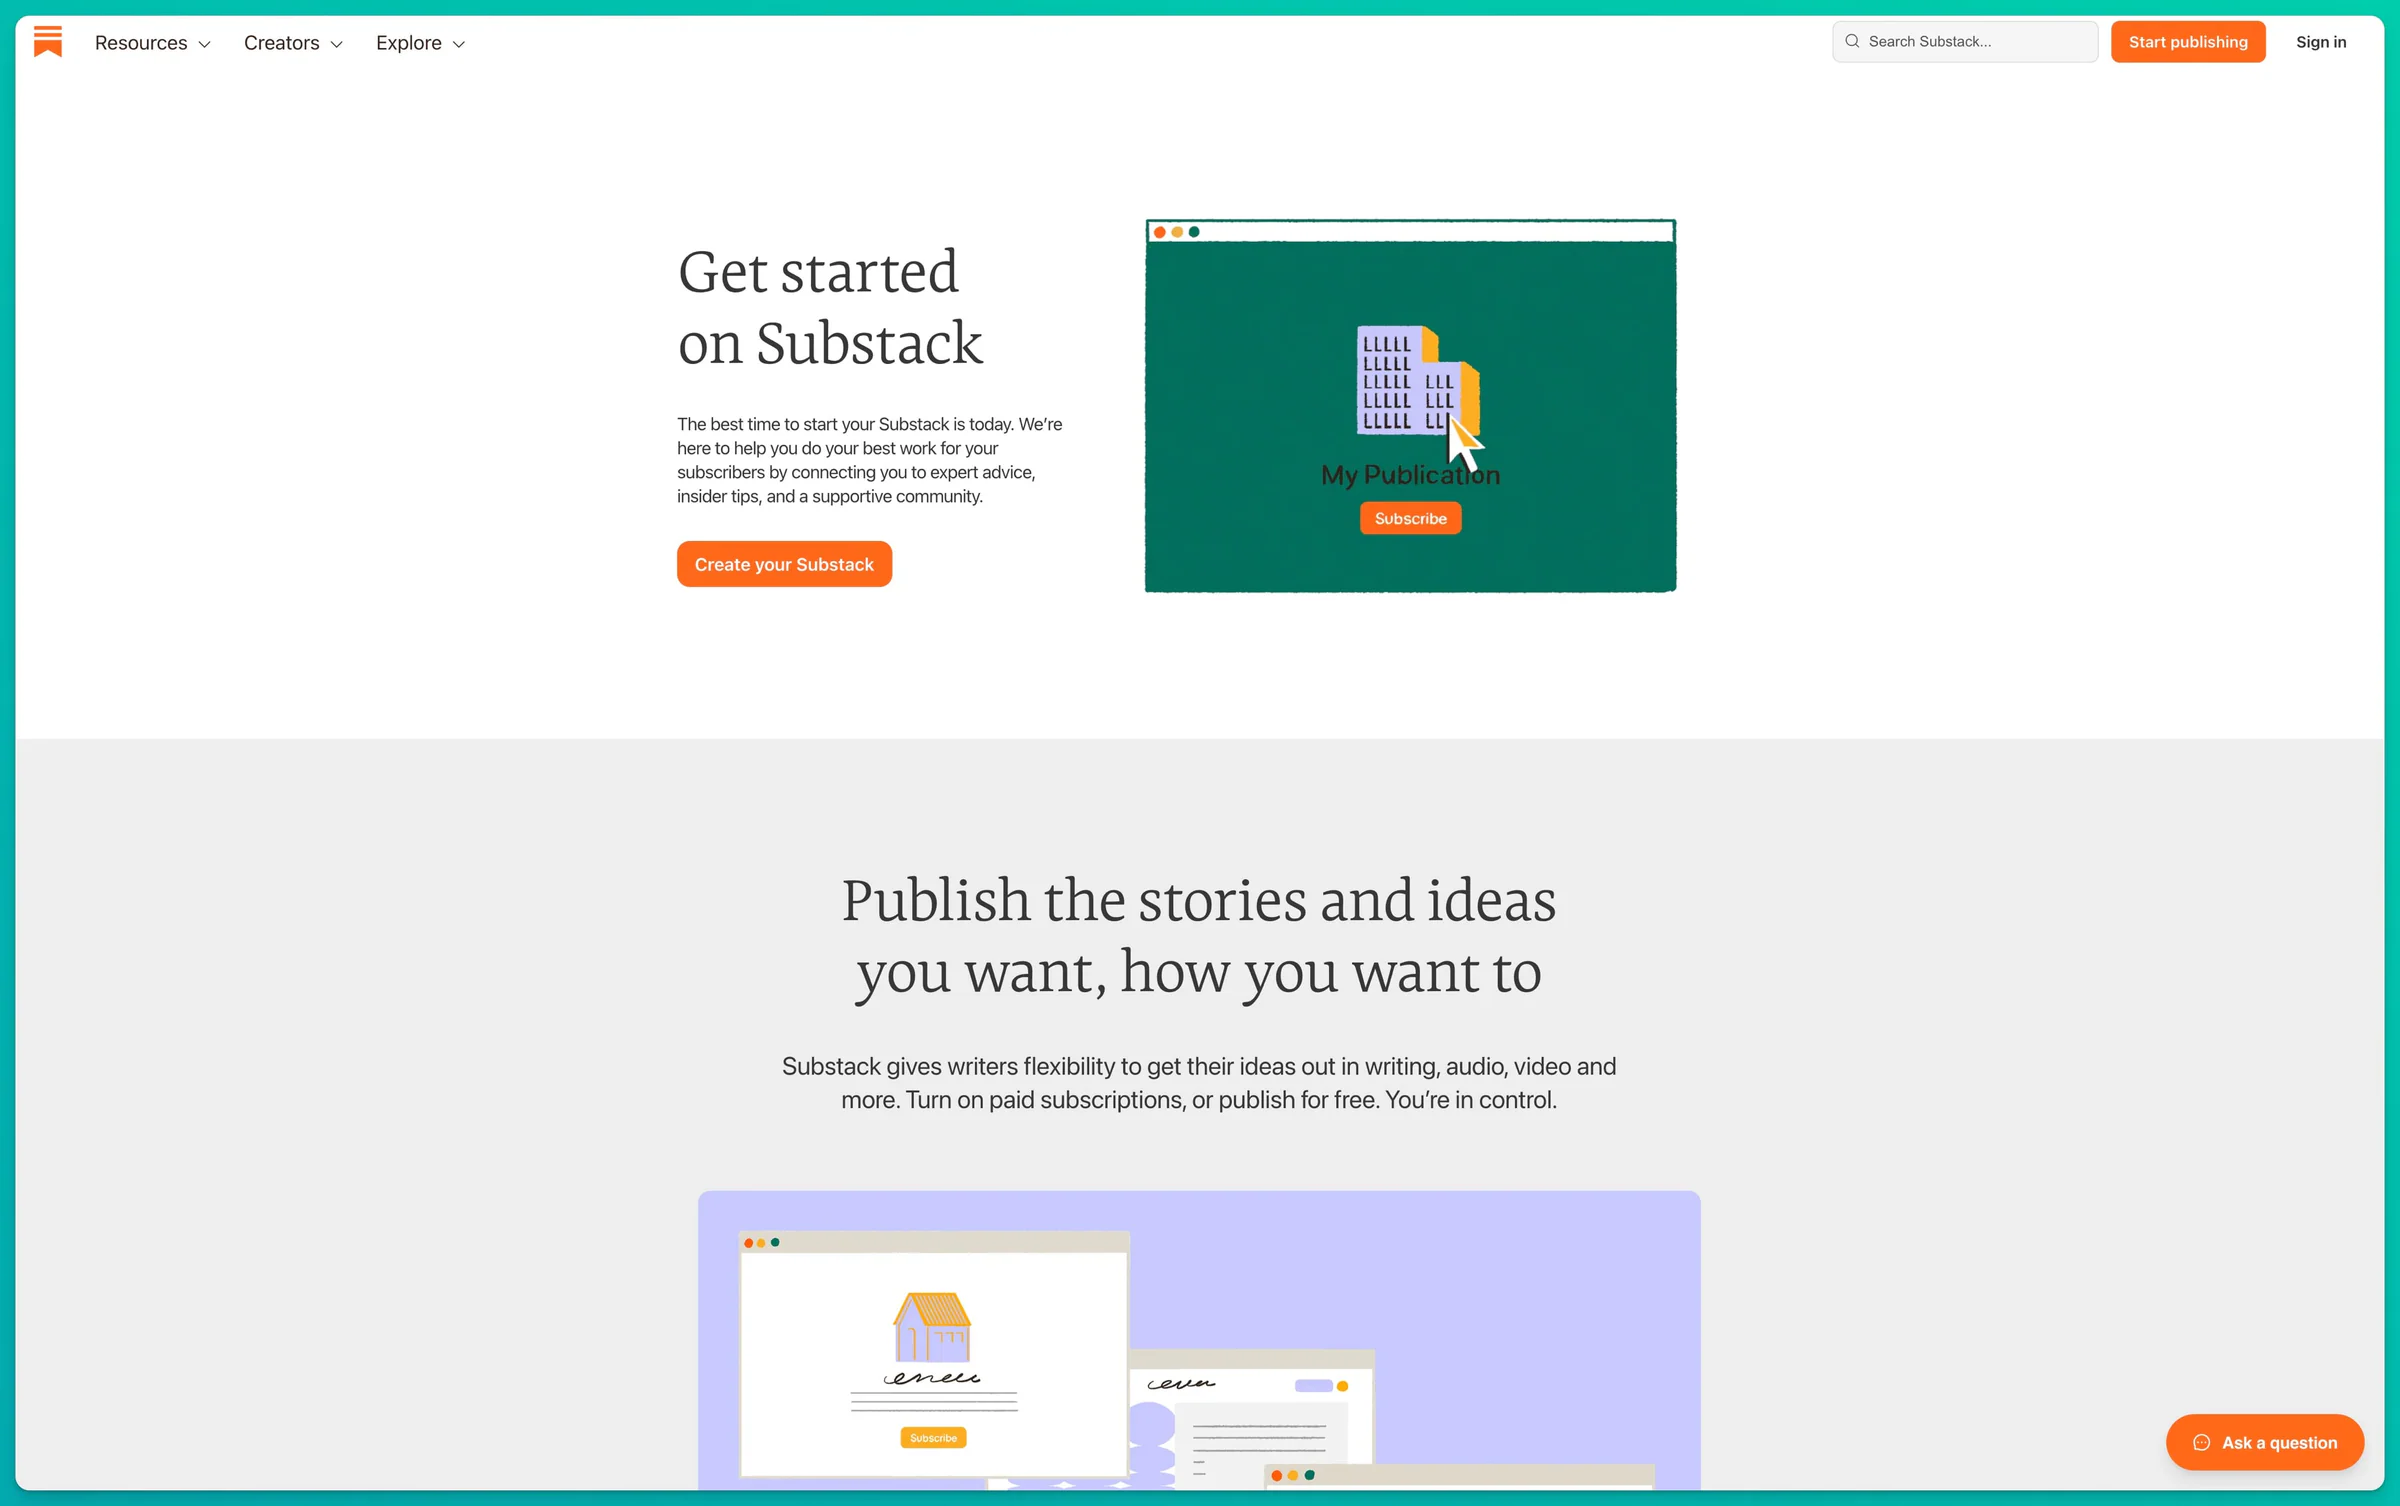Click the orange house icon illustration
Viewport: 2400px width, 1506px height.
[x=931, y=1326]
